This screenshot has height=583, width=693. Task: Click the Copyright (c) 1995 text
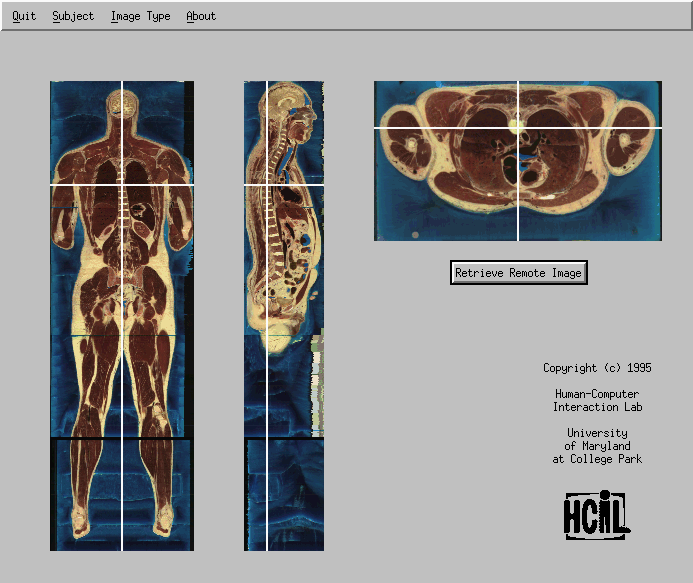(x=597, y=368)
